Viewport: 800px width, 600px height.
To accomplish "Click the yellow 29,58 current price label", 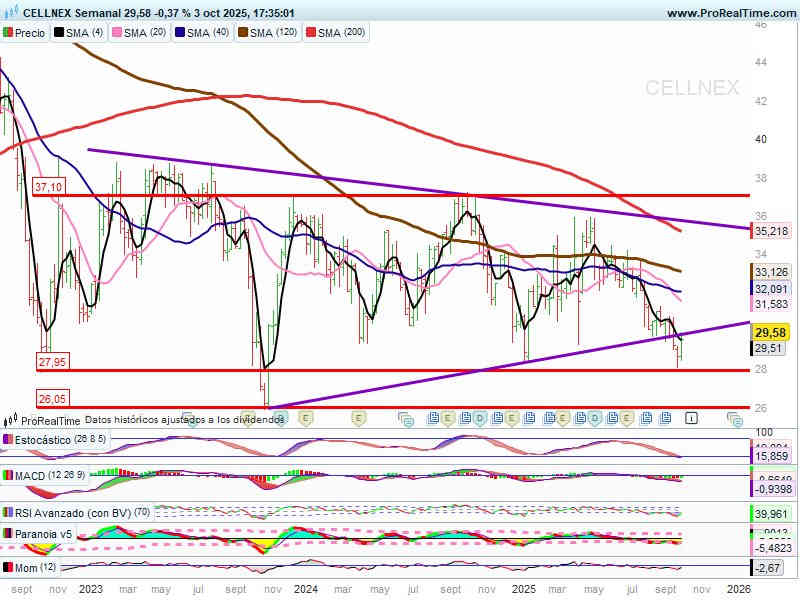I will [768, 332].
